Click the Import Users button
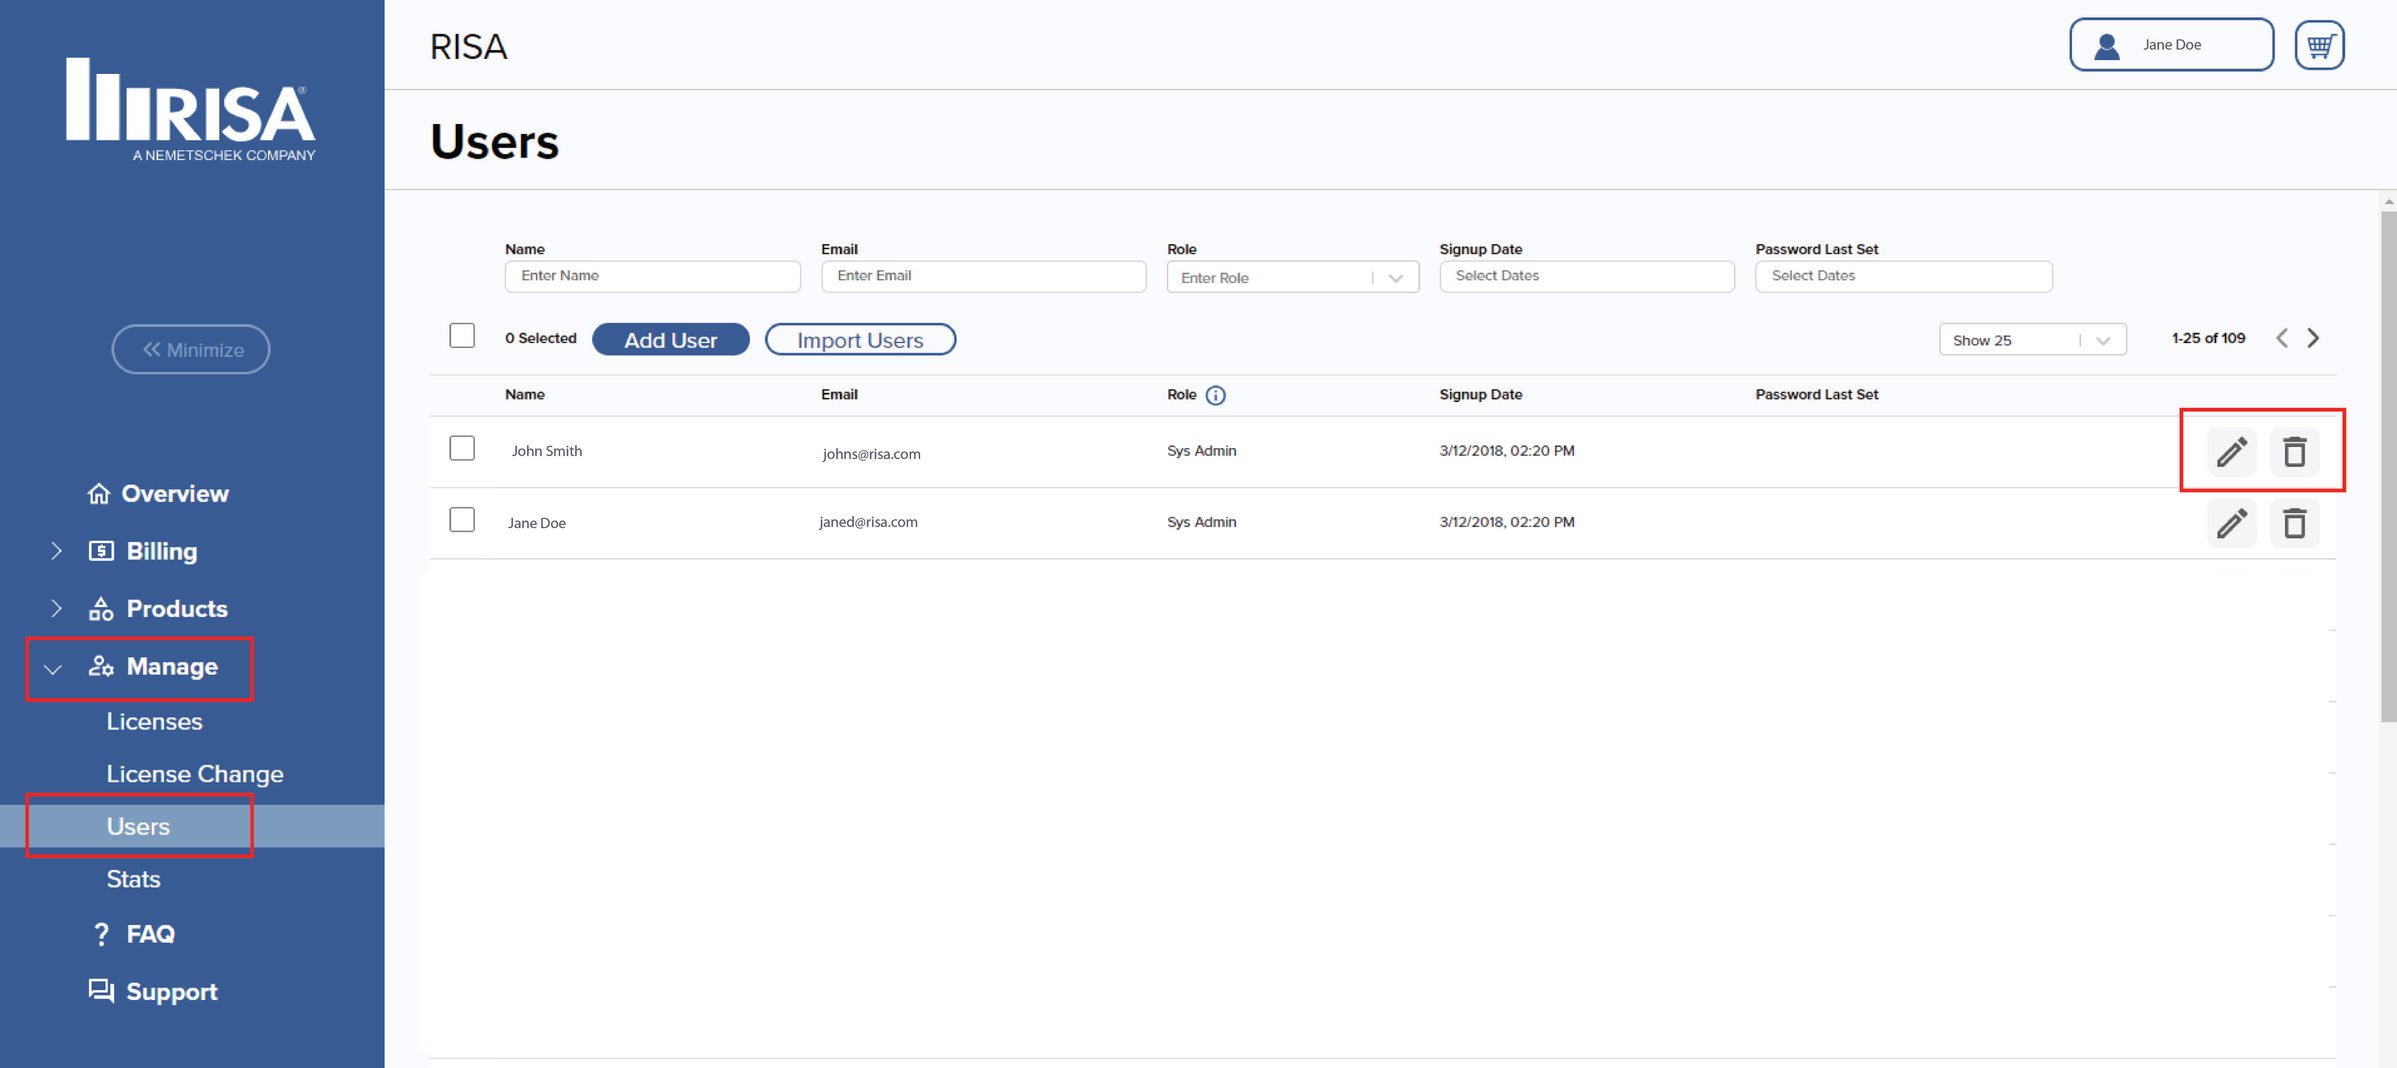The image size is (2397, 1068). click(x=860, y=340)
